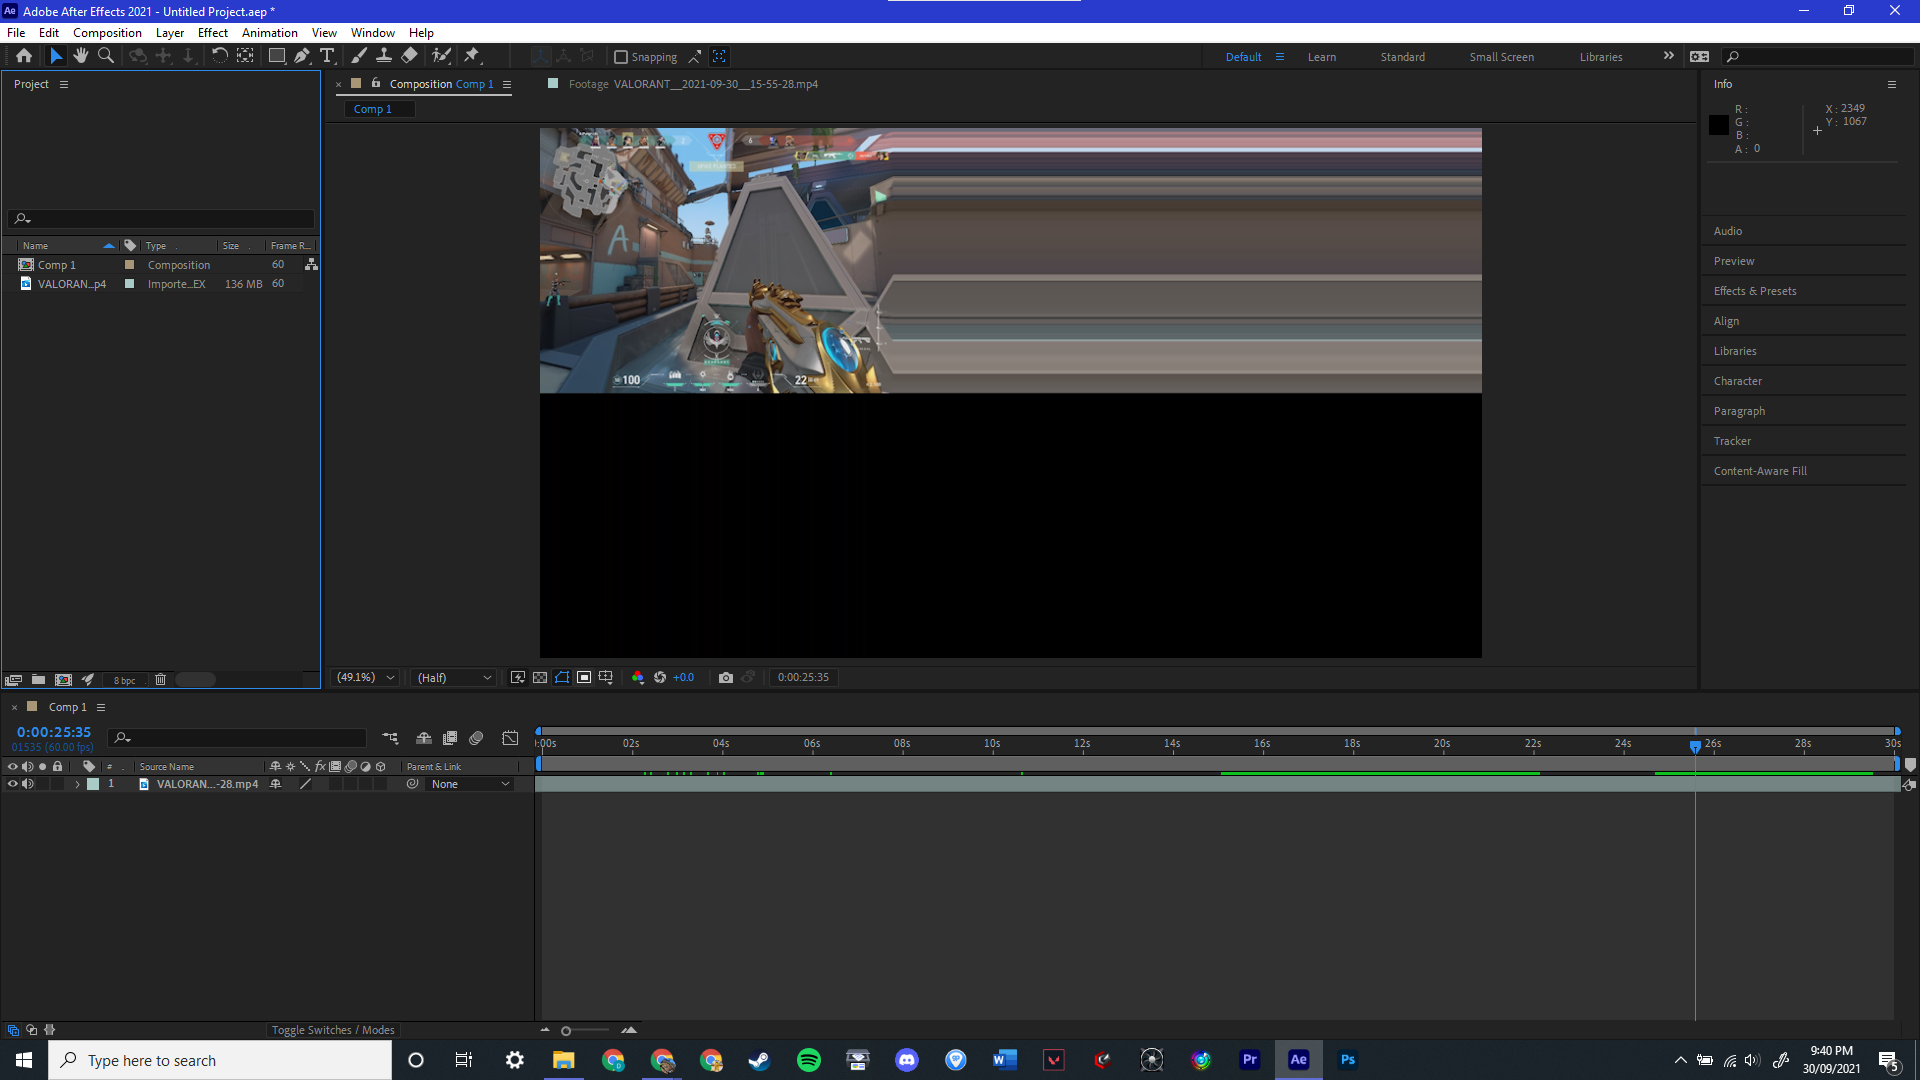Open the composition mini-flowchart in timeline

coord(390,738)
